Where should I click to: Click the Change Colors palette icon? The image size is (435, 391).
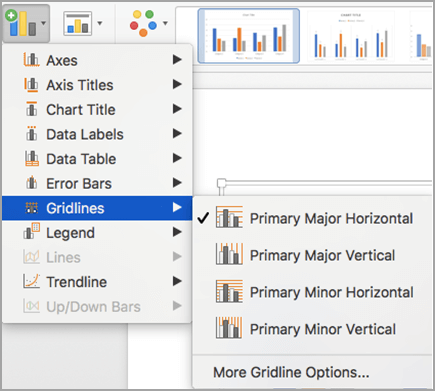143,23
